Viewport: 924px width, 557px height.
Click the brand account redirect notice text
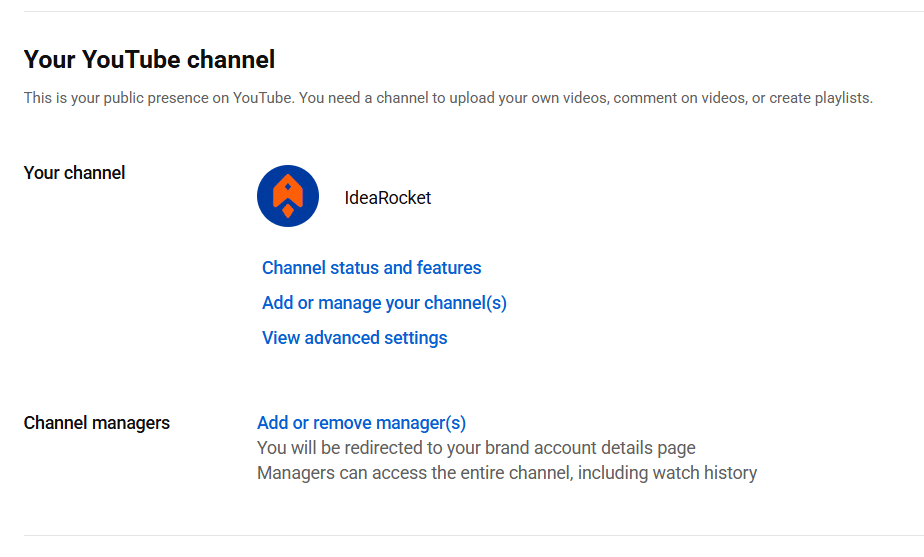pyautogui.click(x=476, y=448)
